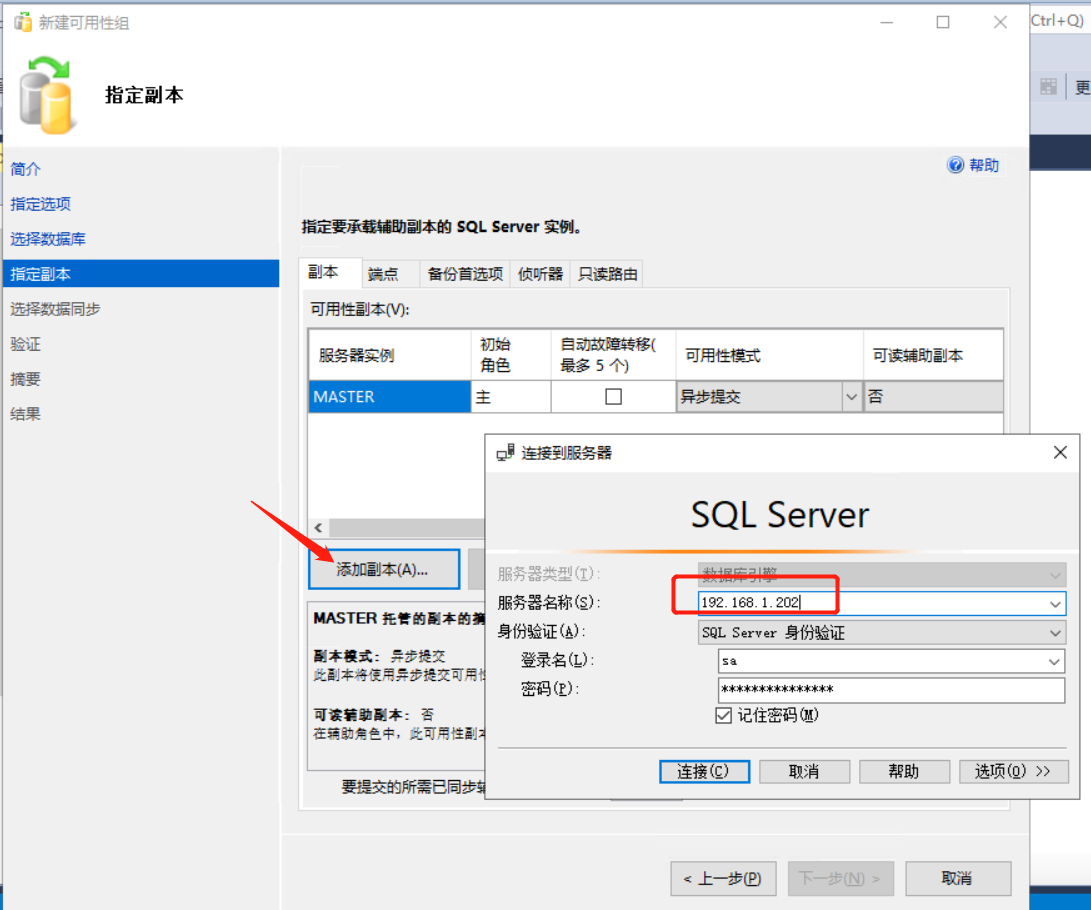
Task: Expand the server name dropdown
Action: click(x=1055, y=603)
